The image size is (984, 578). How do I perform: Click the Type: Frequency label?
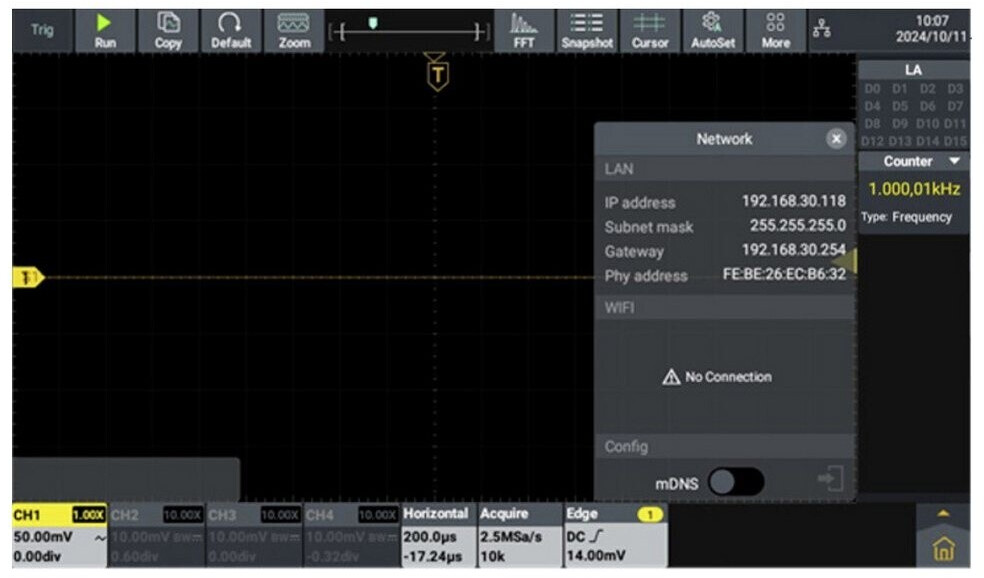tap(906, 217)
